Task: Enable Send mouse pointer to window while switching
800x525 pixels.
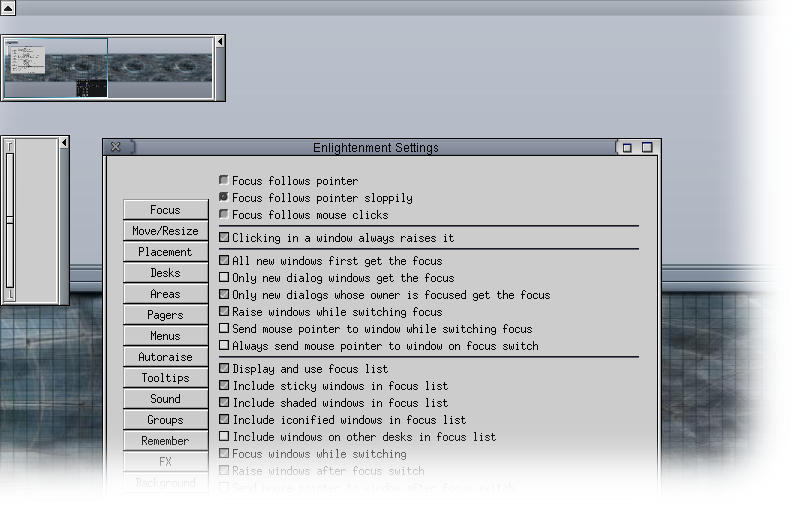Action: click(x=223, y=328)
